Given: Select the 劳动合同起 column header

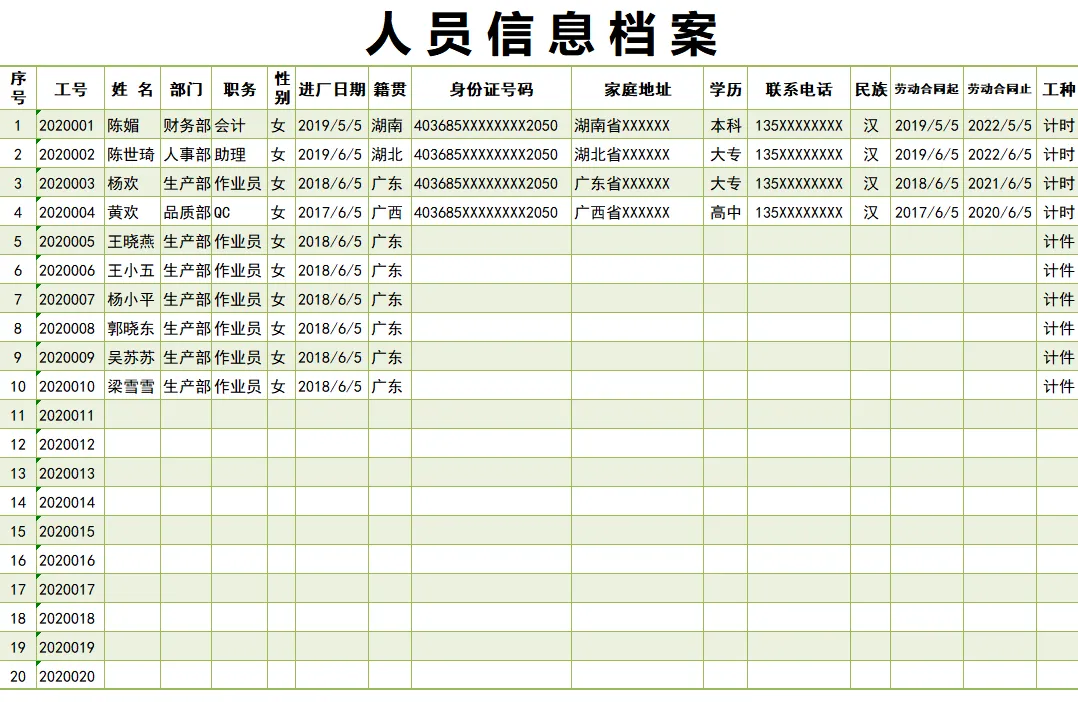Looking at the screenshot, I should tap(927, 88).
